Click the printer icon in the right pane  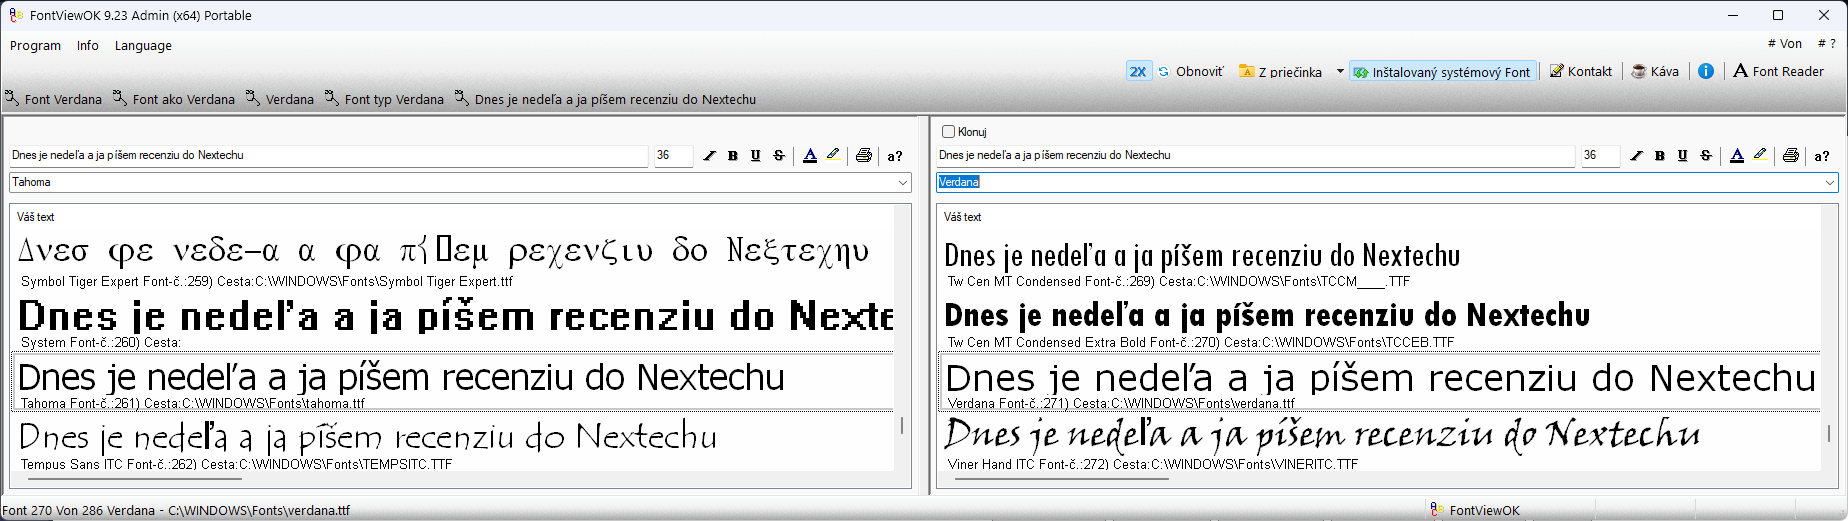(x=1791, y=156)
